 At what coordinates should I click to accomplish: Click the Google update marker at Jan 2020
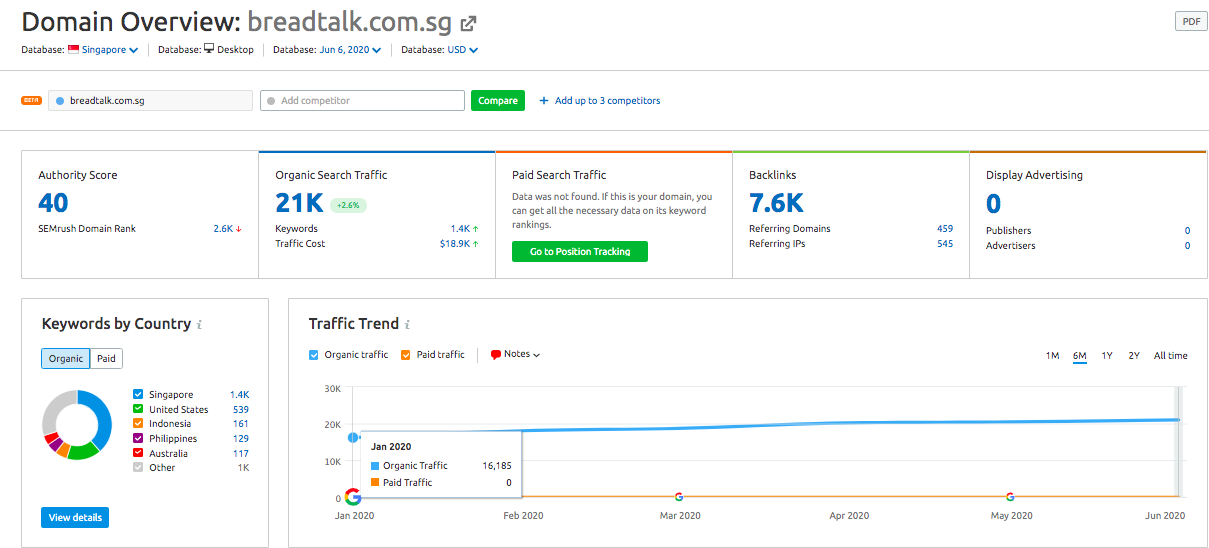pos(352,496)
